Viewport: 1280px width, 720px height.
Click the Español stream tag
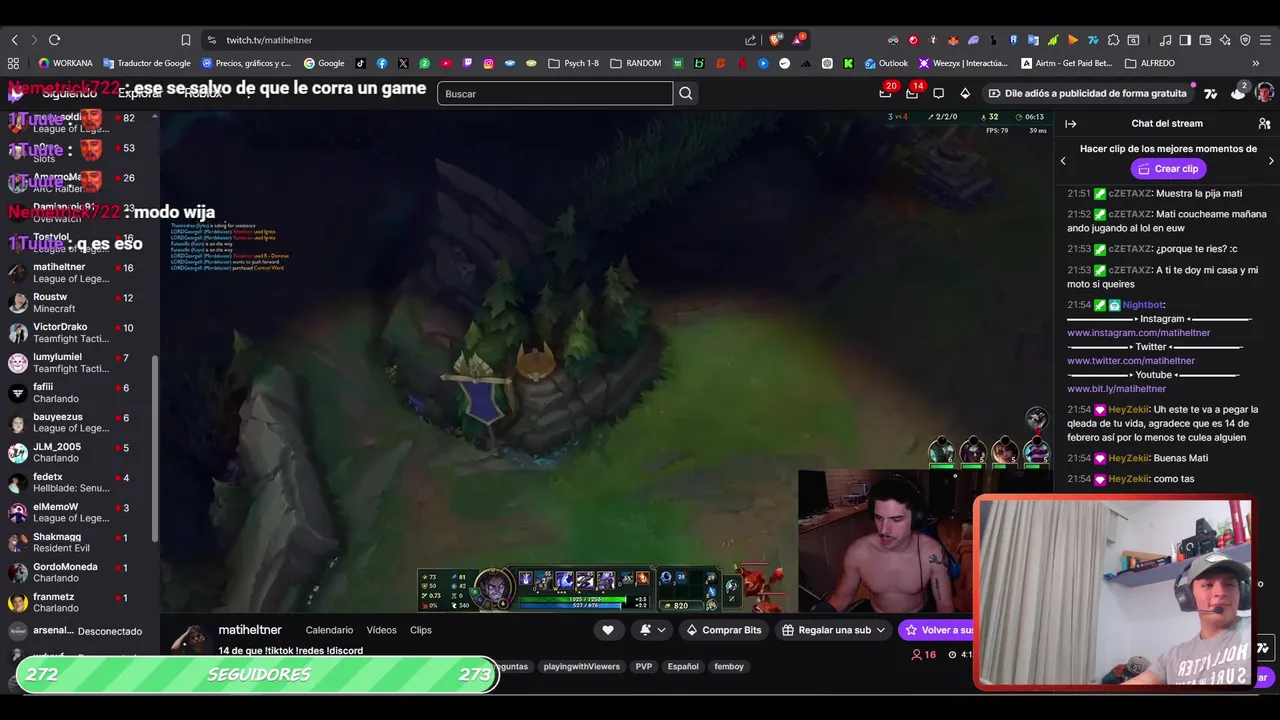(x=683, y=667)
